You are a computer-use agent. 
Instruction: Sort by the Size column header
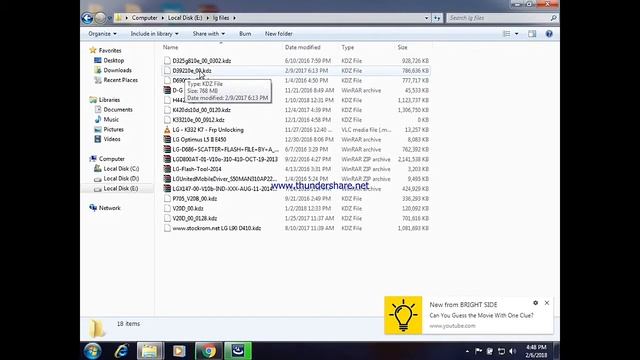(402, 47)
